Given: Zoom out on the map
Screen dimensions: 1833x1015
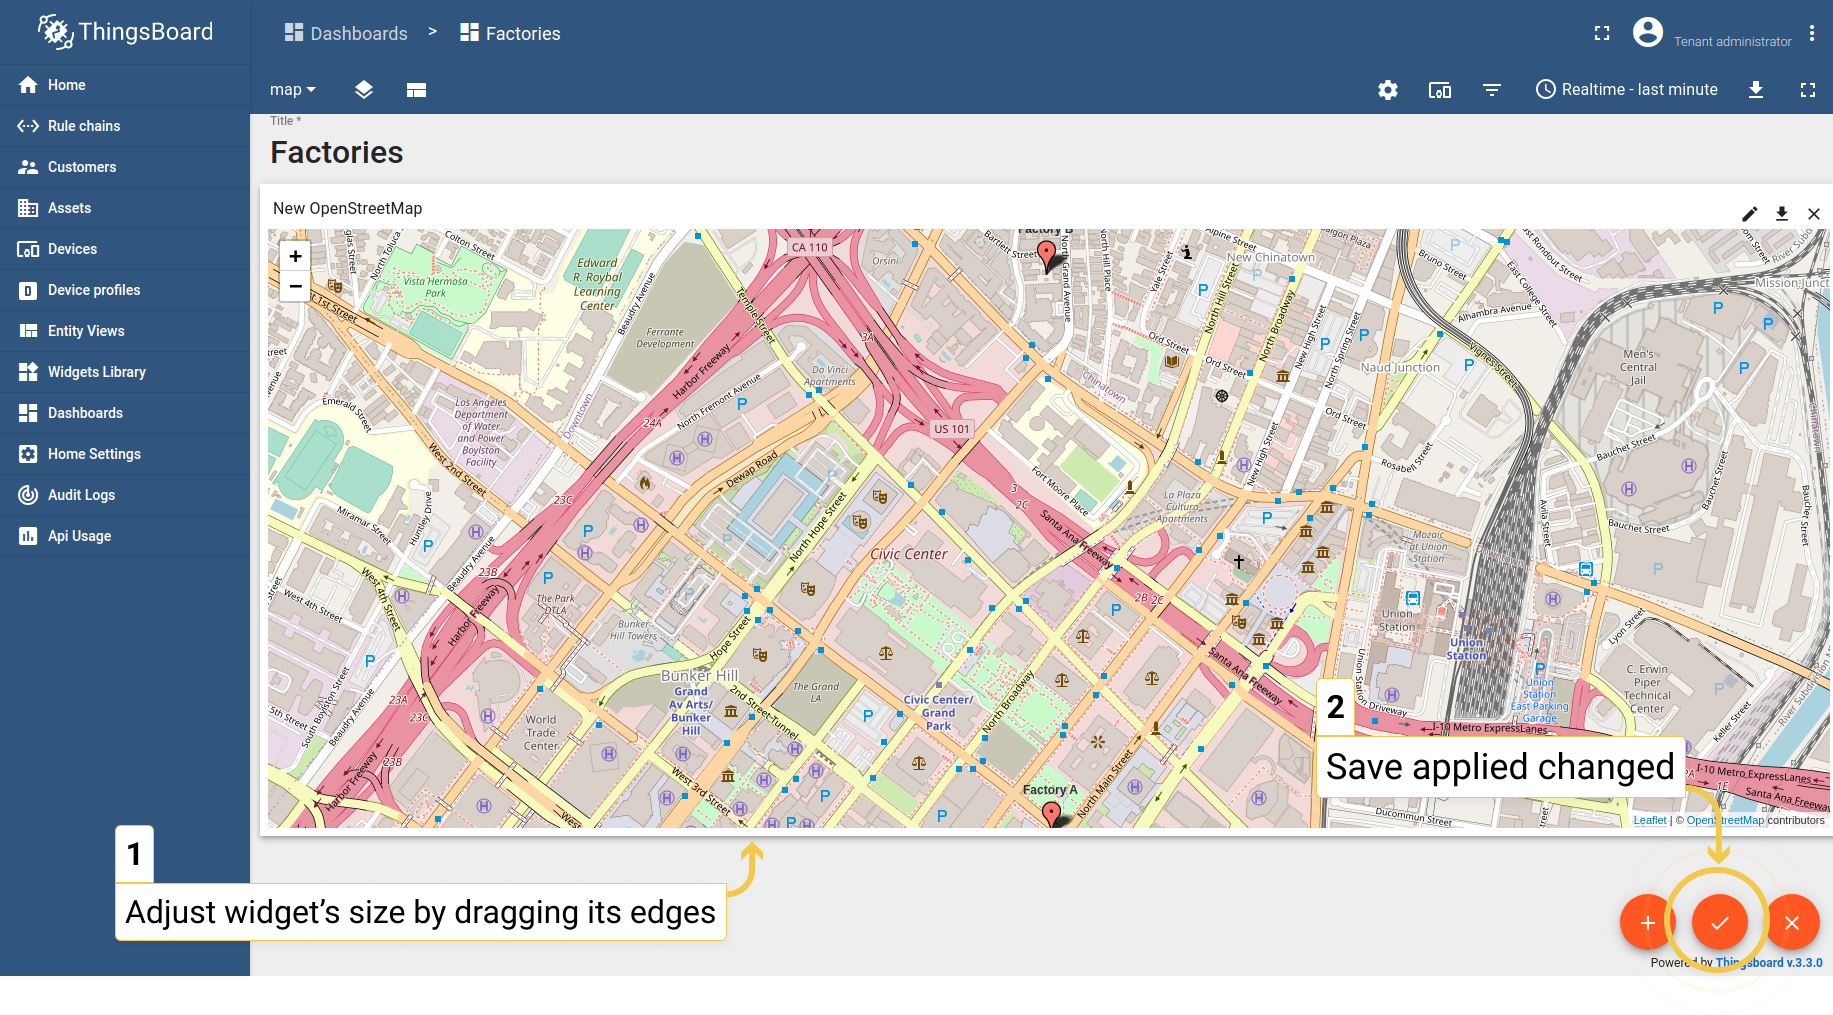Looking at the screenshot, I should pyautogui.click(x=295, y=286).
